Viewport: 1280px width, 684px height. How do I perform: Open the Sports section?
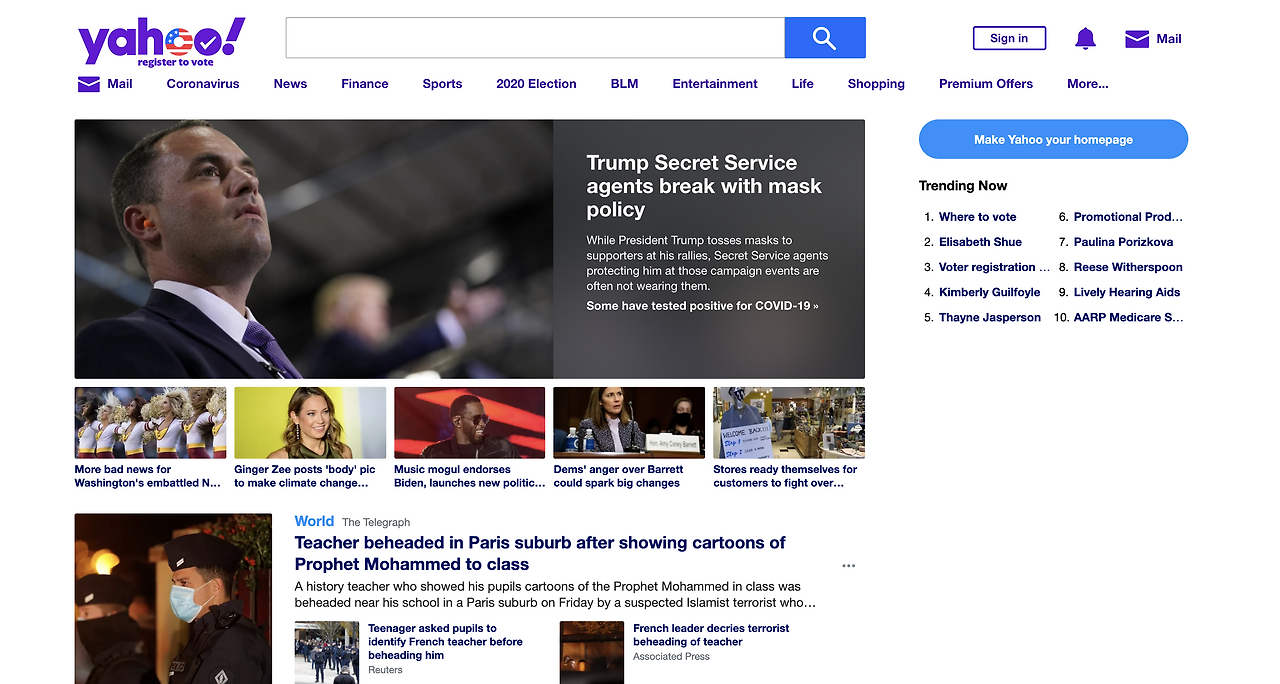point(442,84)
